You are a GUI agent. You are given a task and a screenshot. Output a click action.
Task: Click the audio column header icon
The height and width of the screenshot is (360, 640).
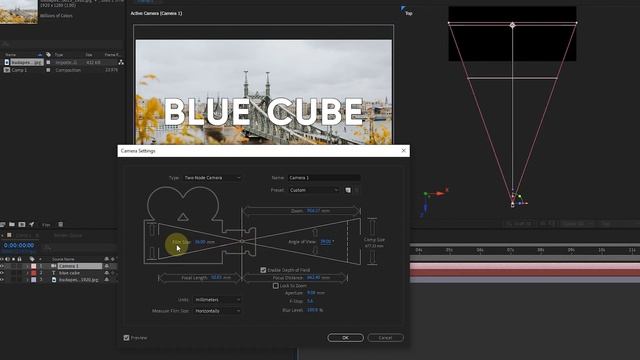(x=7, y=259)
